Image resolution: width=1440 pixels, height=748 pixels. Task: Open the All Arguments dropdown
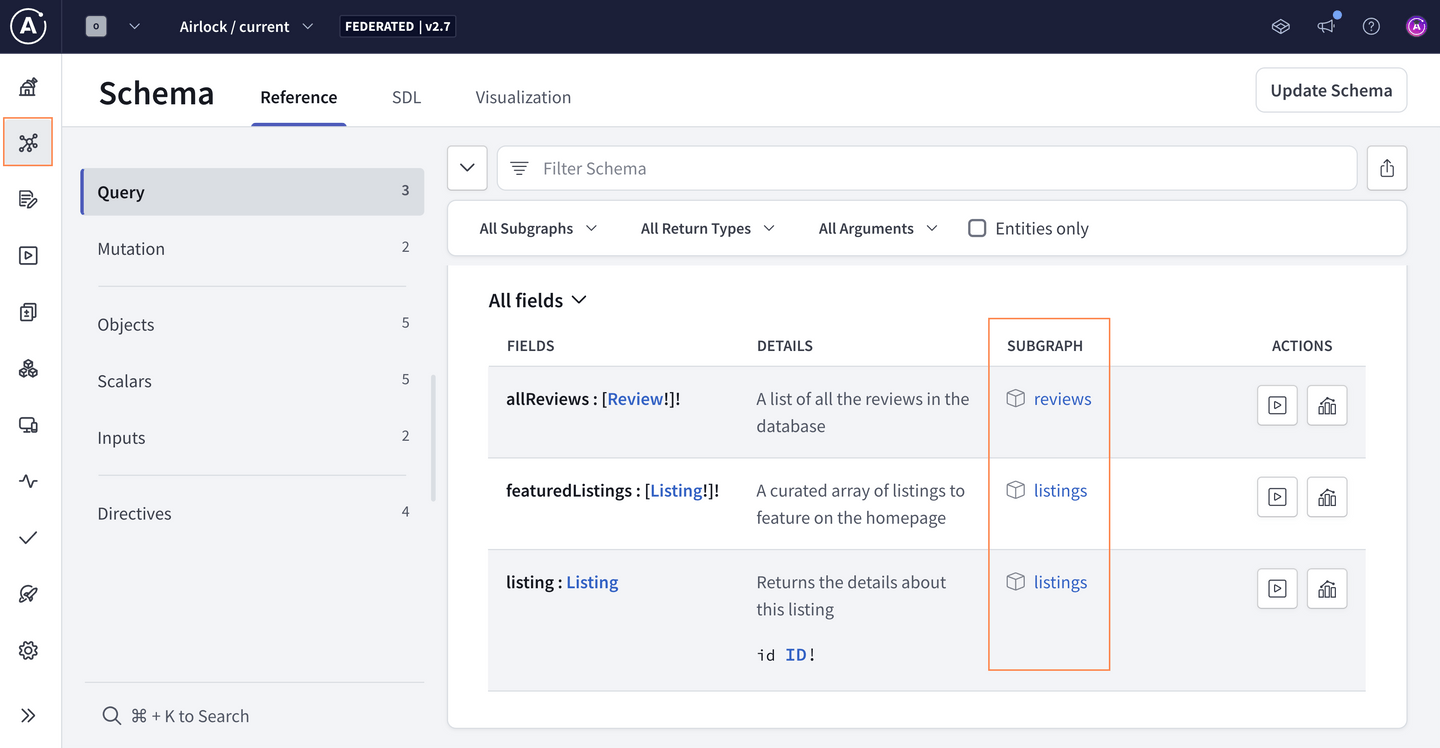click(x=877, y=228)
